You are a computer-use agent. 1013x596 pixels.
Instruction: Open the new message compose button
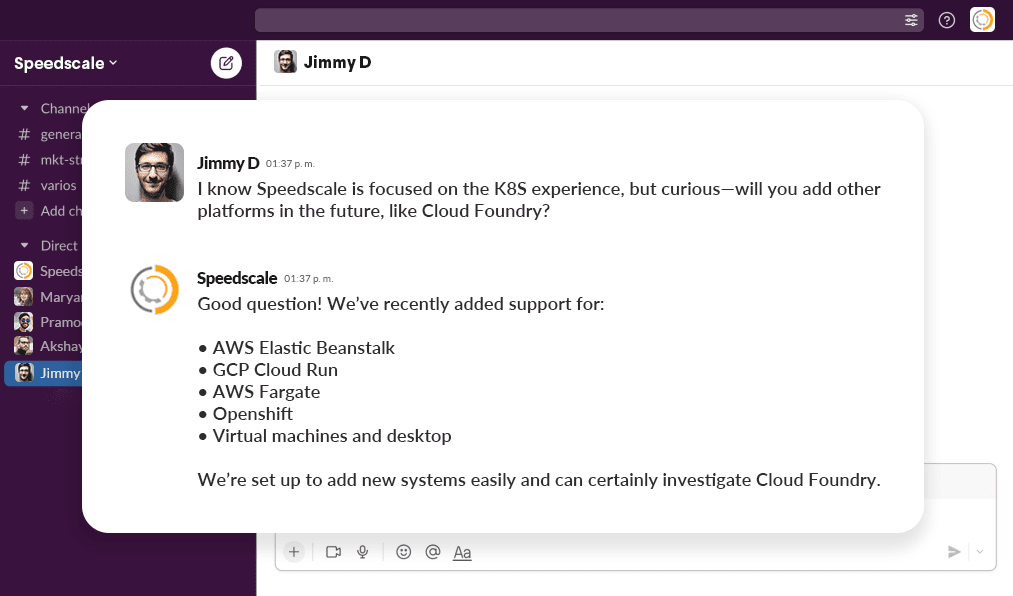pyautogui.click(x=226, y=63)
